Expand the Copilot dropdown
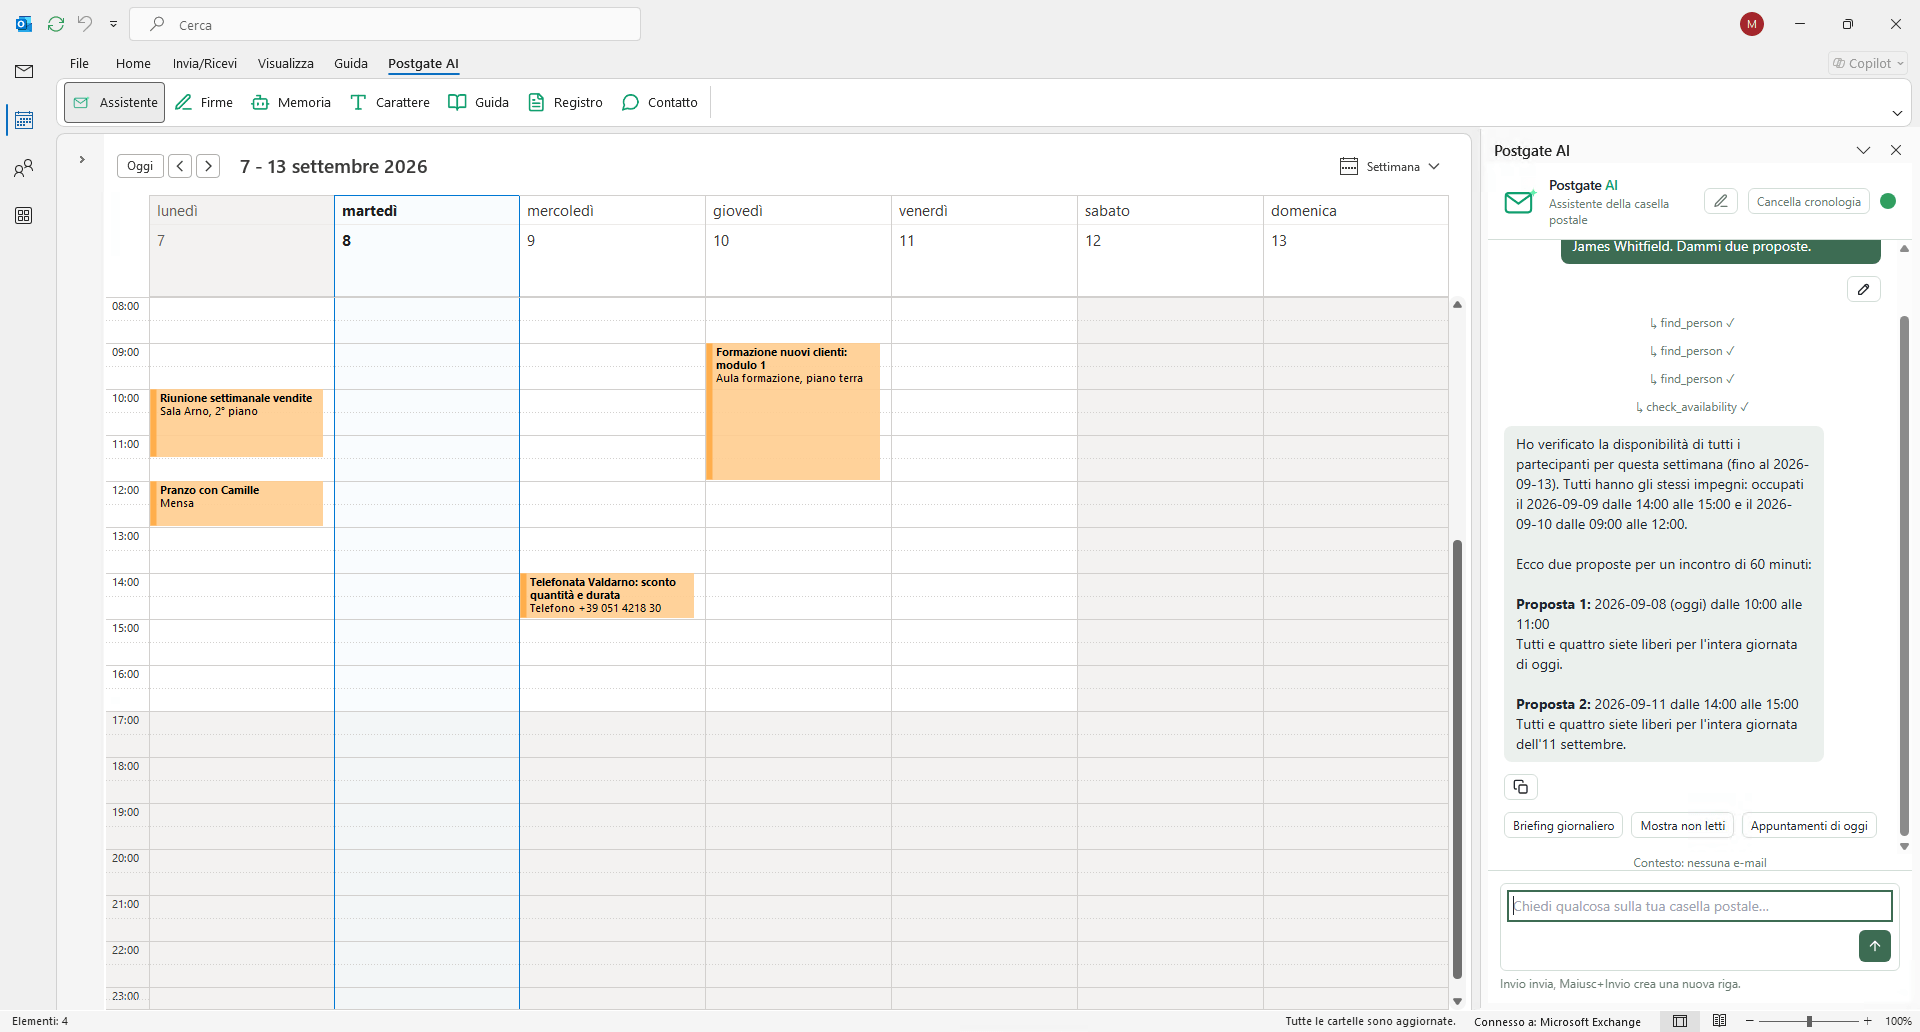The image size is (1920, 1032). click(x=1868, y=63)
